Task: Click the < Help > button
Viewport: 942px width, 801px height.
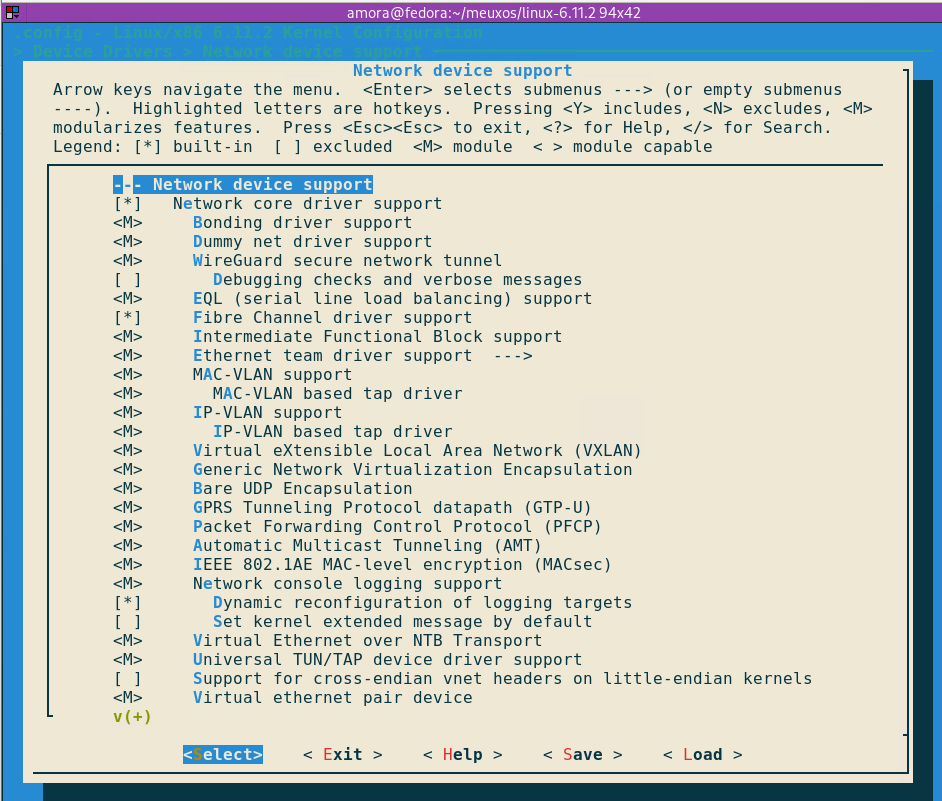Action: coord(463,755)
